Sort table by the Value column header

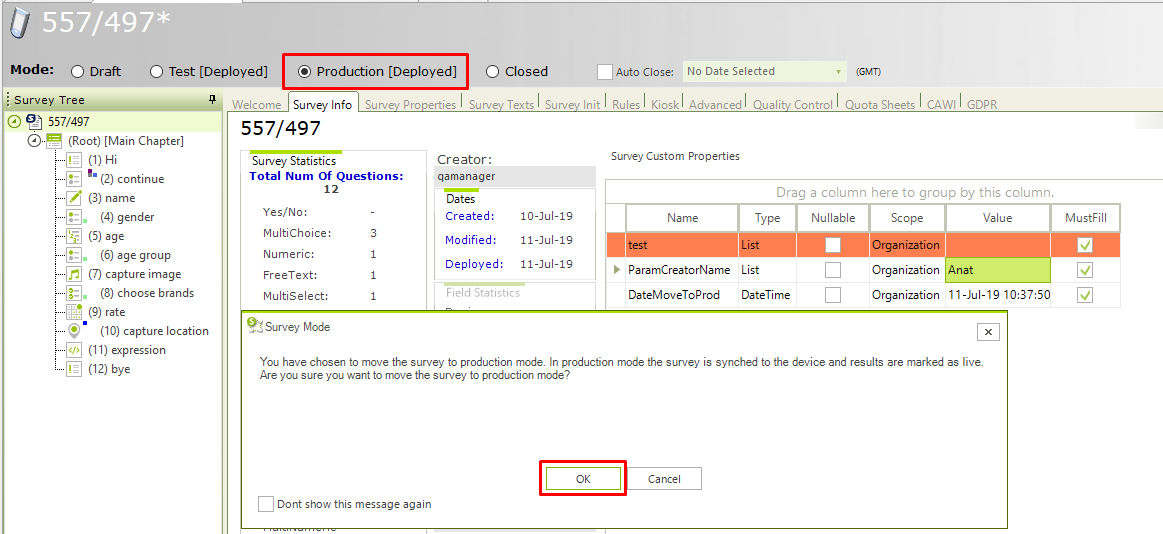point(998,218)
